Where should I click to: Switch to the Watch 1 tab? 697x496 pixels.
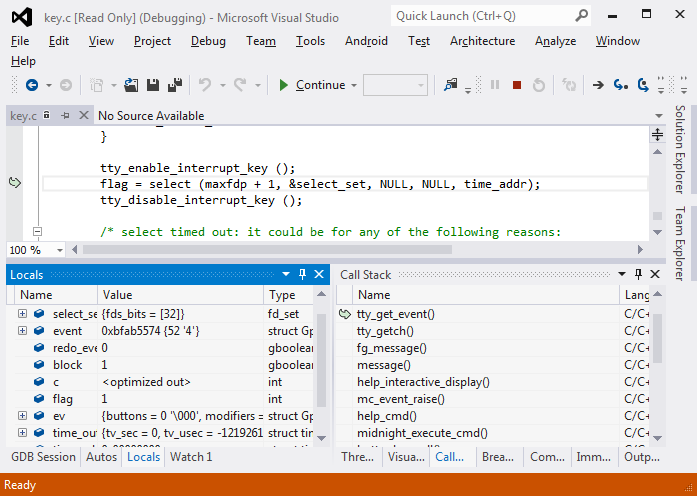point(190,457)
